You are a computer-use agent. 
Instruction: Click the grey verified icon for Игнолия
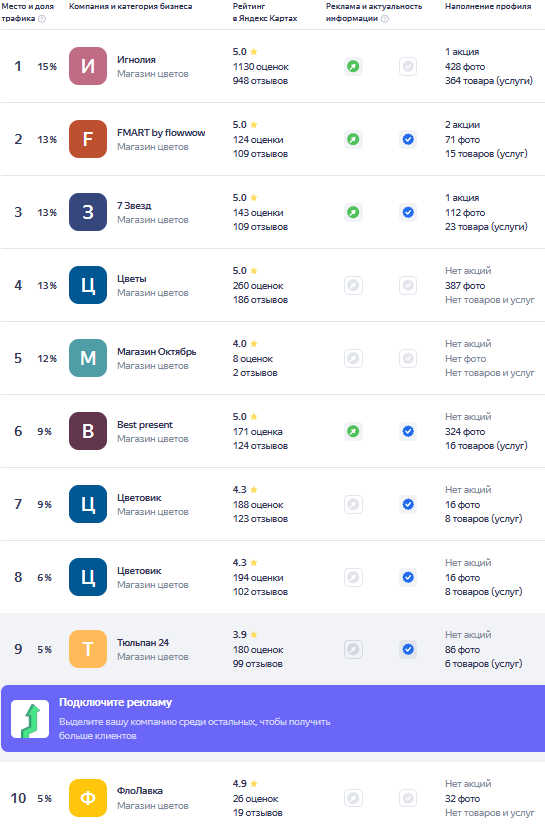408,66
